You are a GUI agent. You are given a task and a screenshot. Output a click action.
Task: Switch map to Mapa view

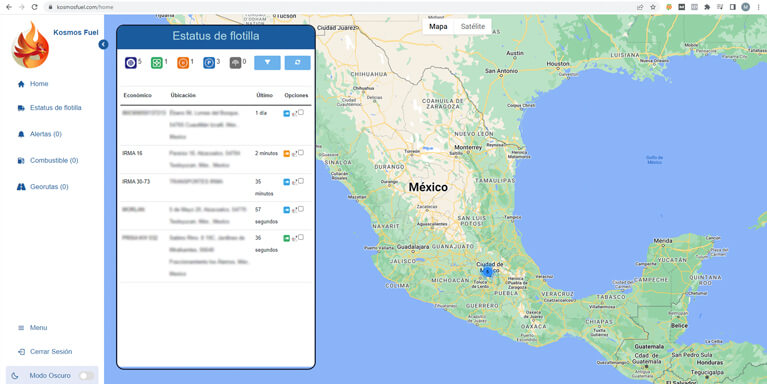[438, 26]
